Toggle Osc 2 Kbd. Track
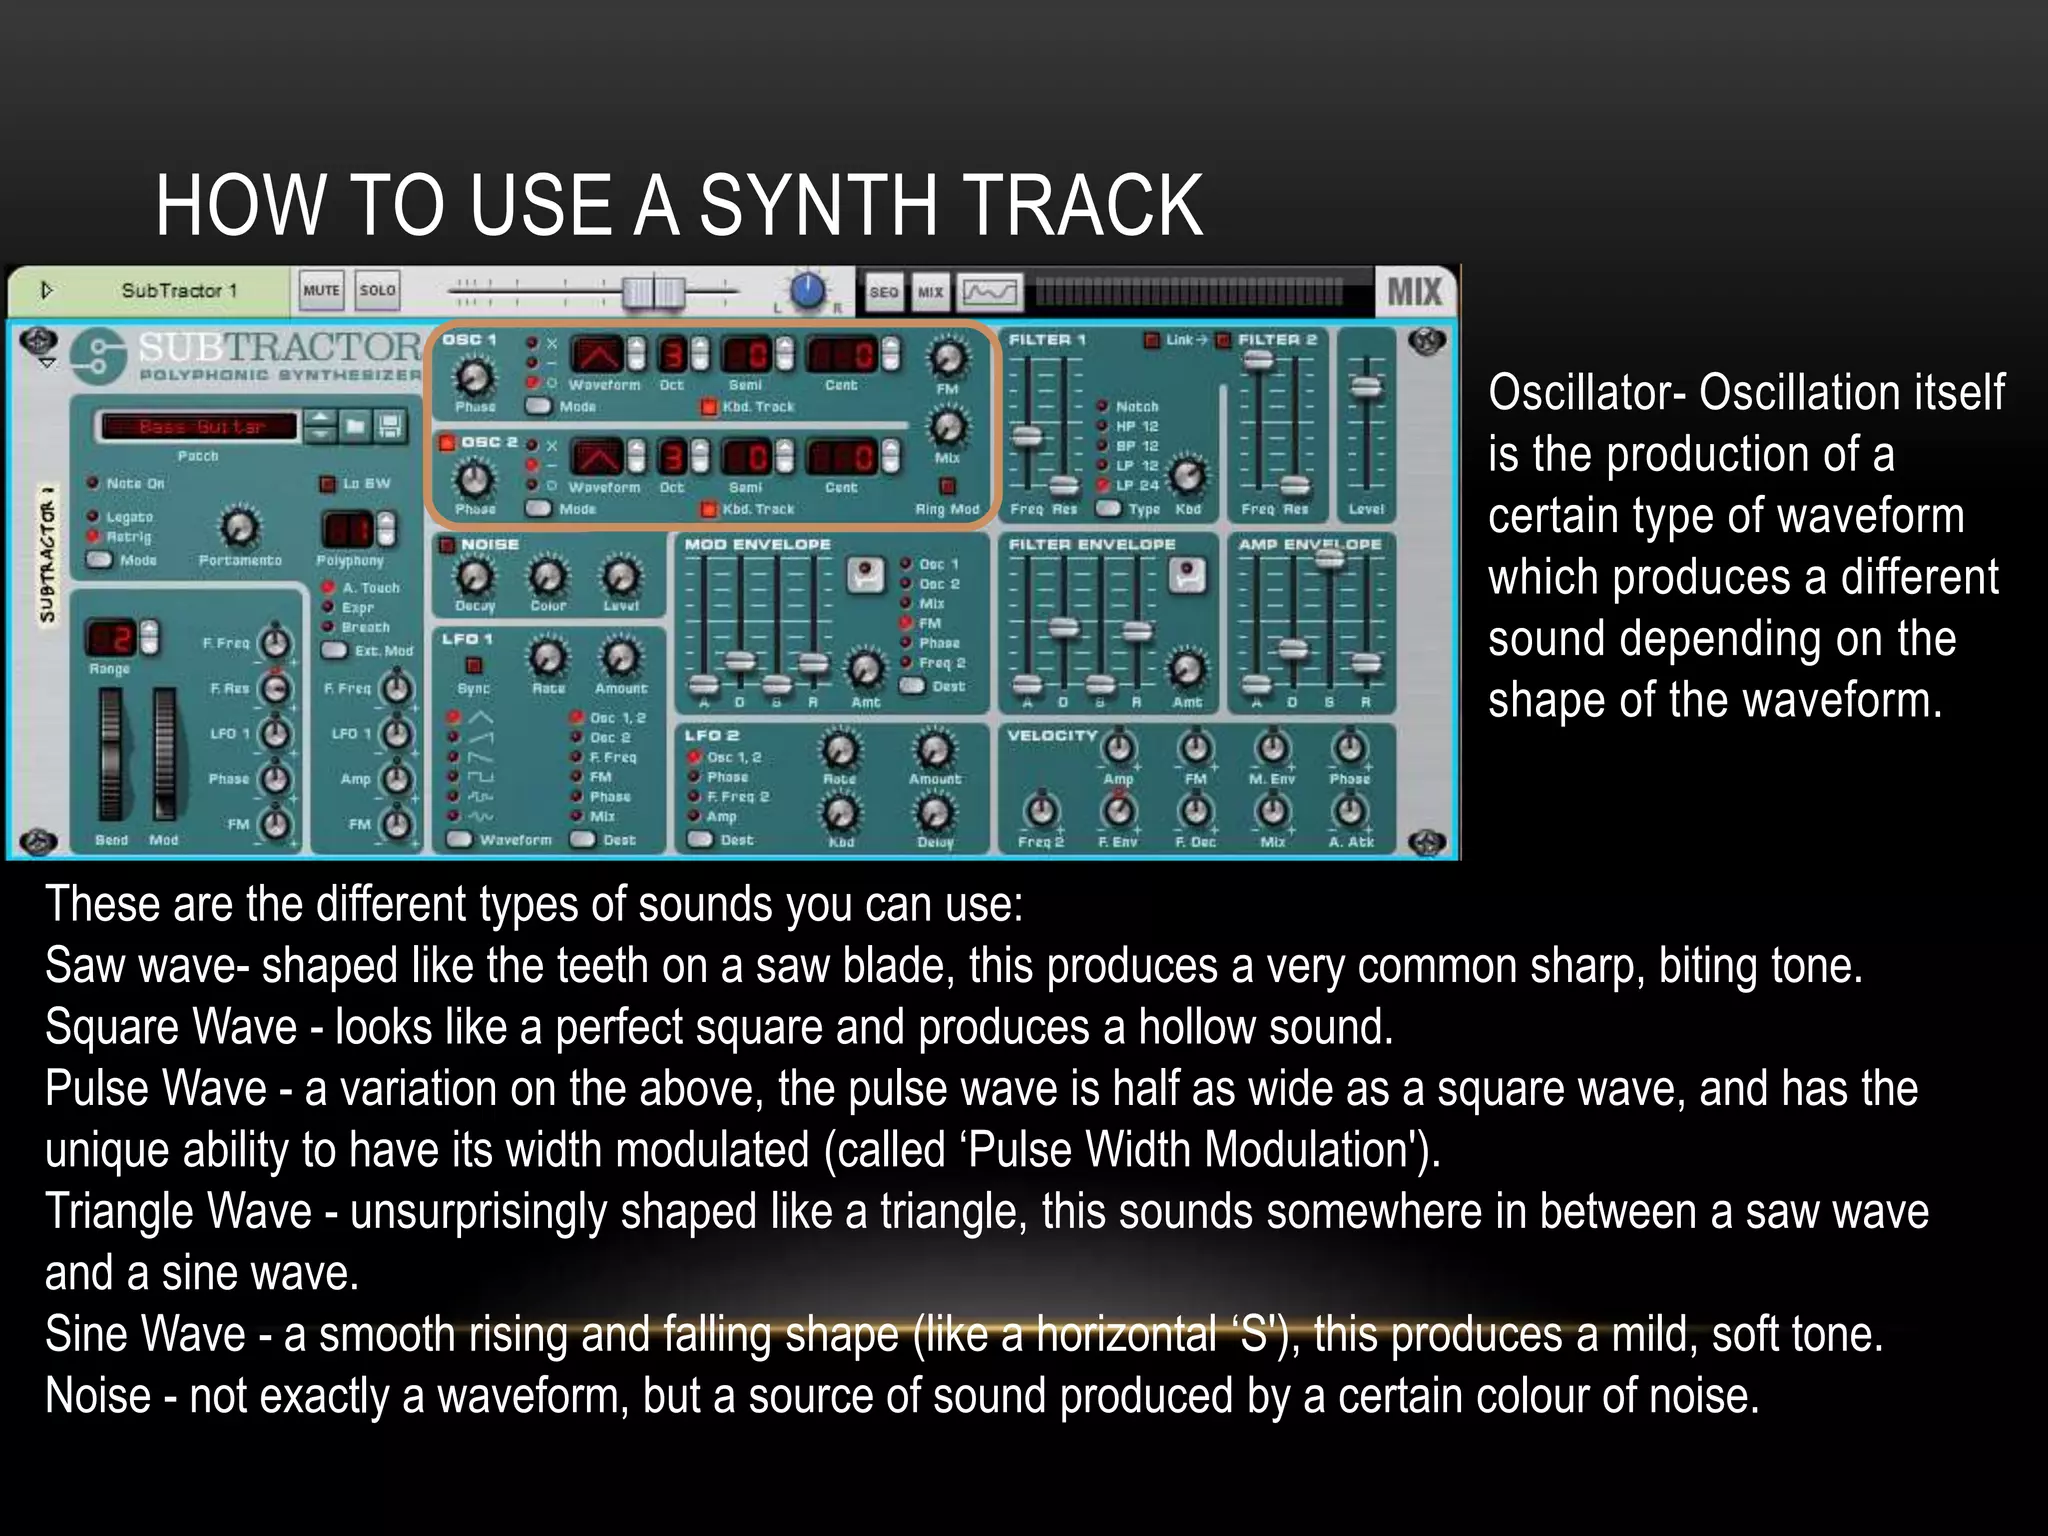 pyautogui.click(x=709, y=509)
